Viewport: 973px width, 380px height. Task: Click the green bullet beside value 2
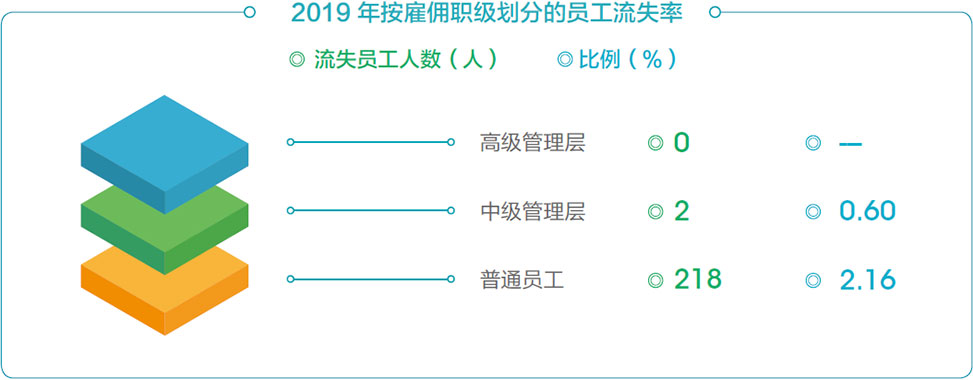[655, 211]
